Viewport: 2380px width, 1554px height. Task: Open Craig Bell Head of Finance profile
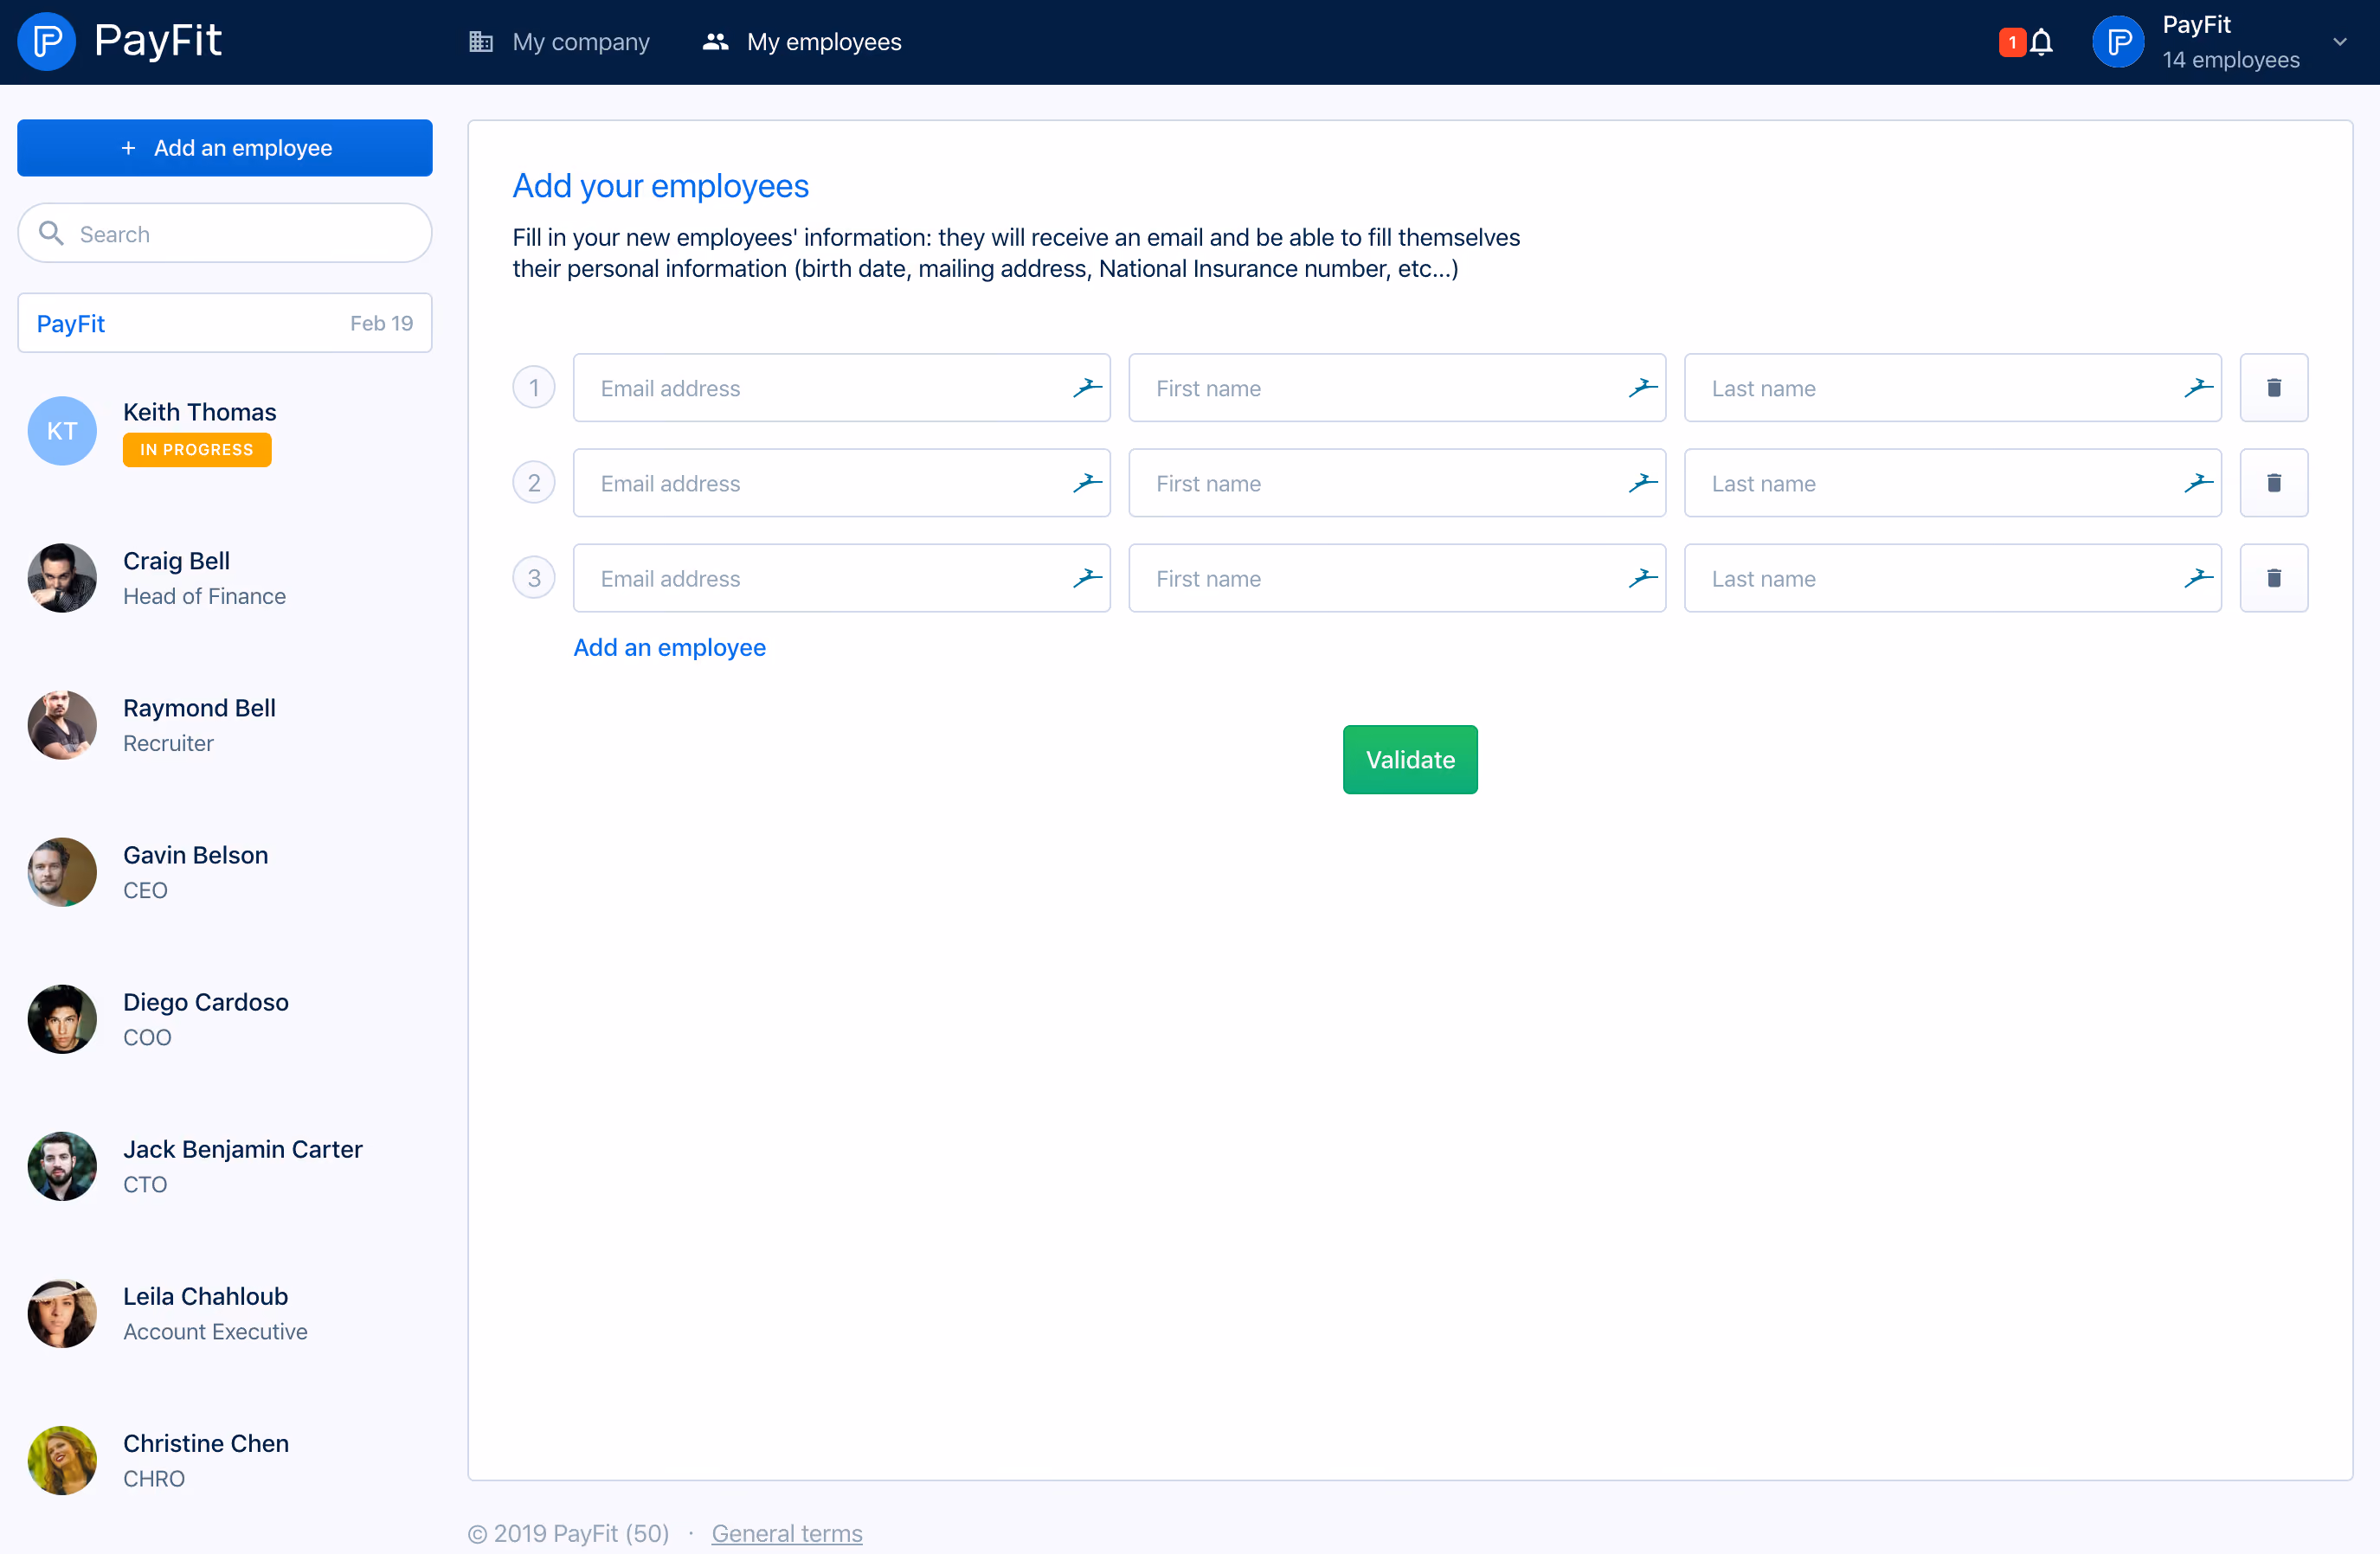pyautogui.click(x=225, y=578)
